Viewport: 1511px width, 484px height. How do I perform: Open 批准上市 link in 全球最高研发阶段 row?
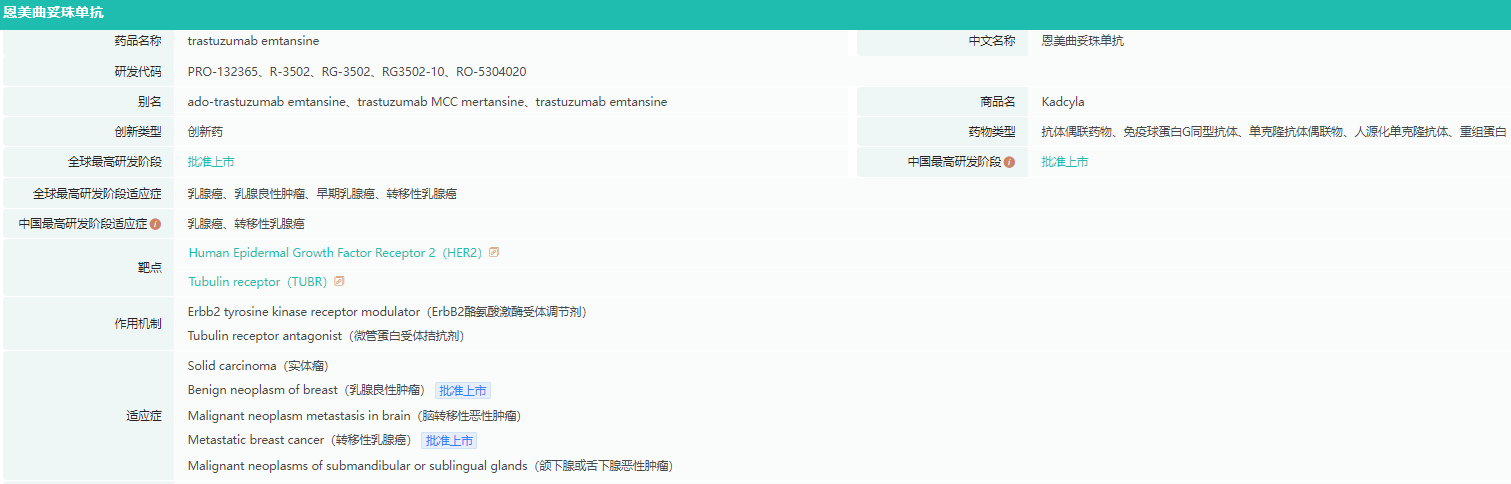pyautogui.click(x=211, y=162)
